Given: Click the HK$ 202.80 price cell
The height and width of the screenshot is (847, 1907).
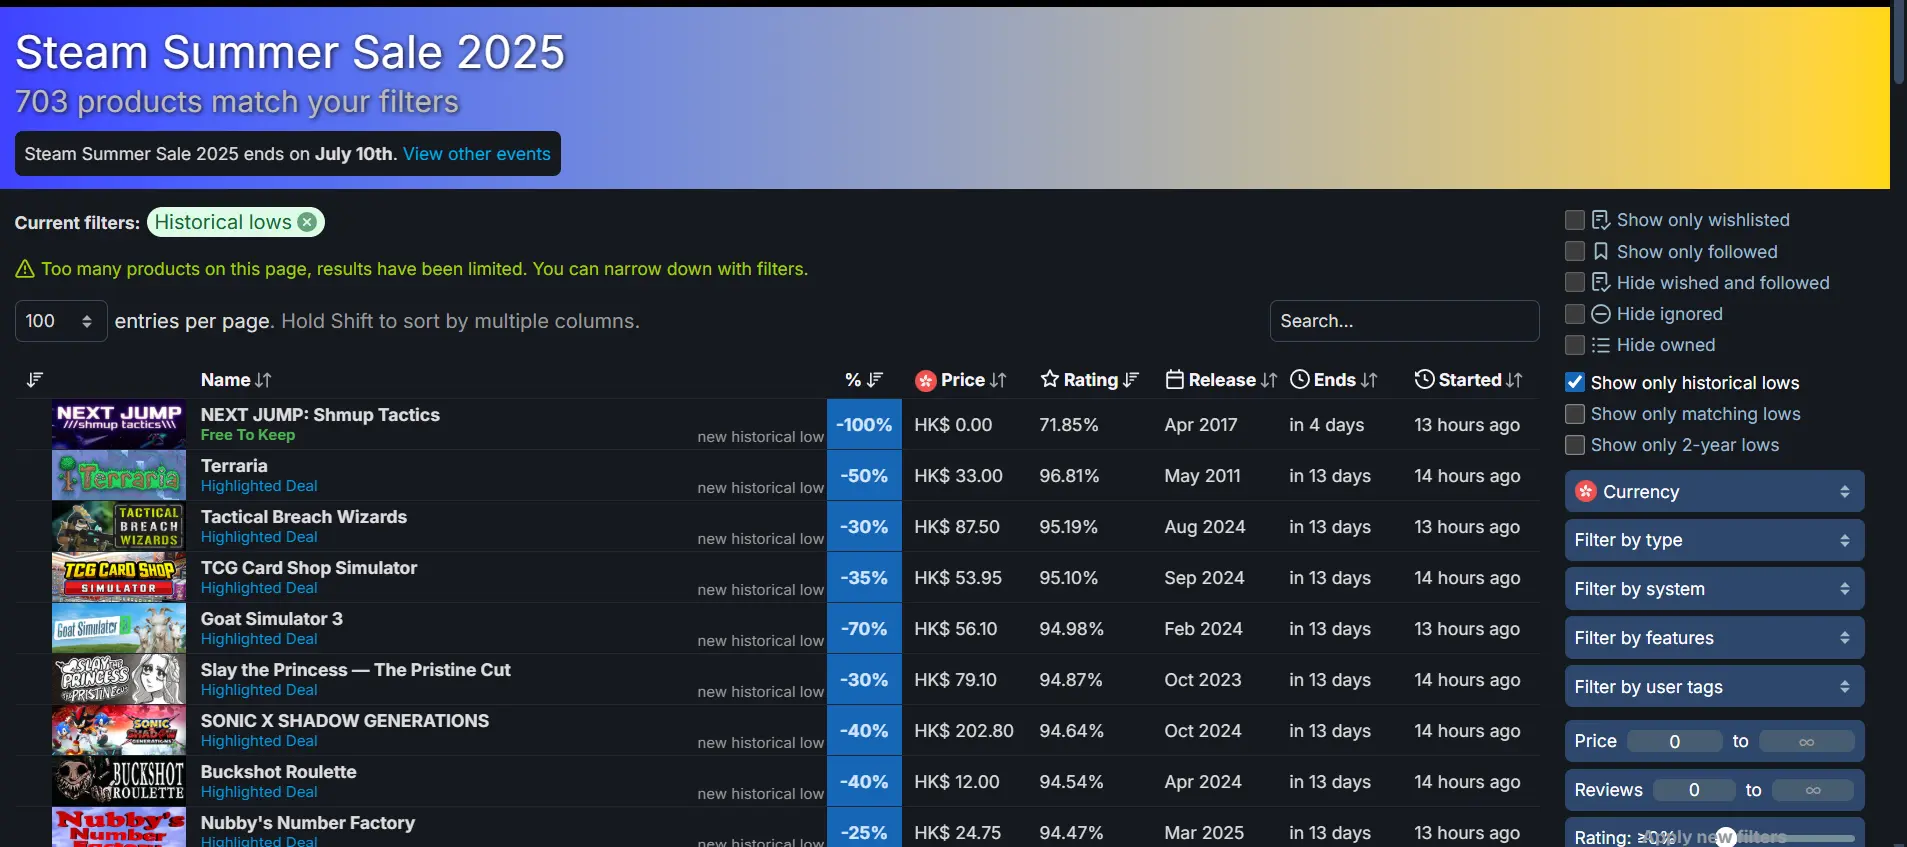Looking at the screenshot, I should tap(964, 730).
